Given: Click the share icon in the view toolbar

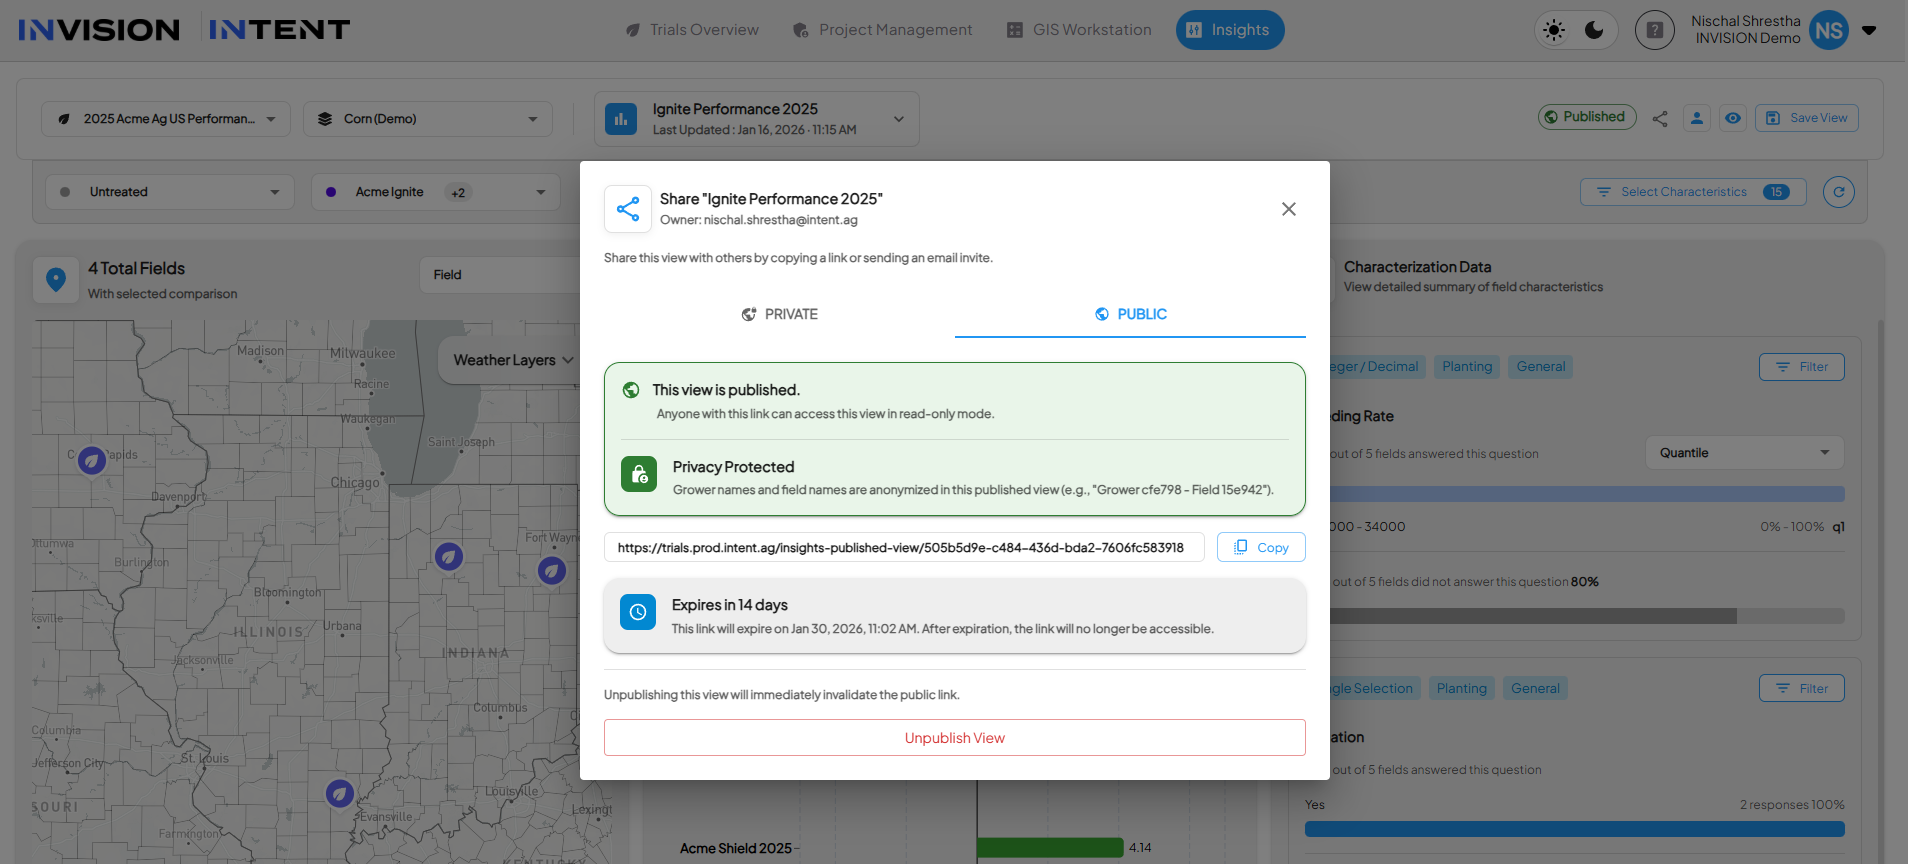Looking at the screenshot, I should coord(1660,118).
